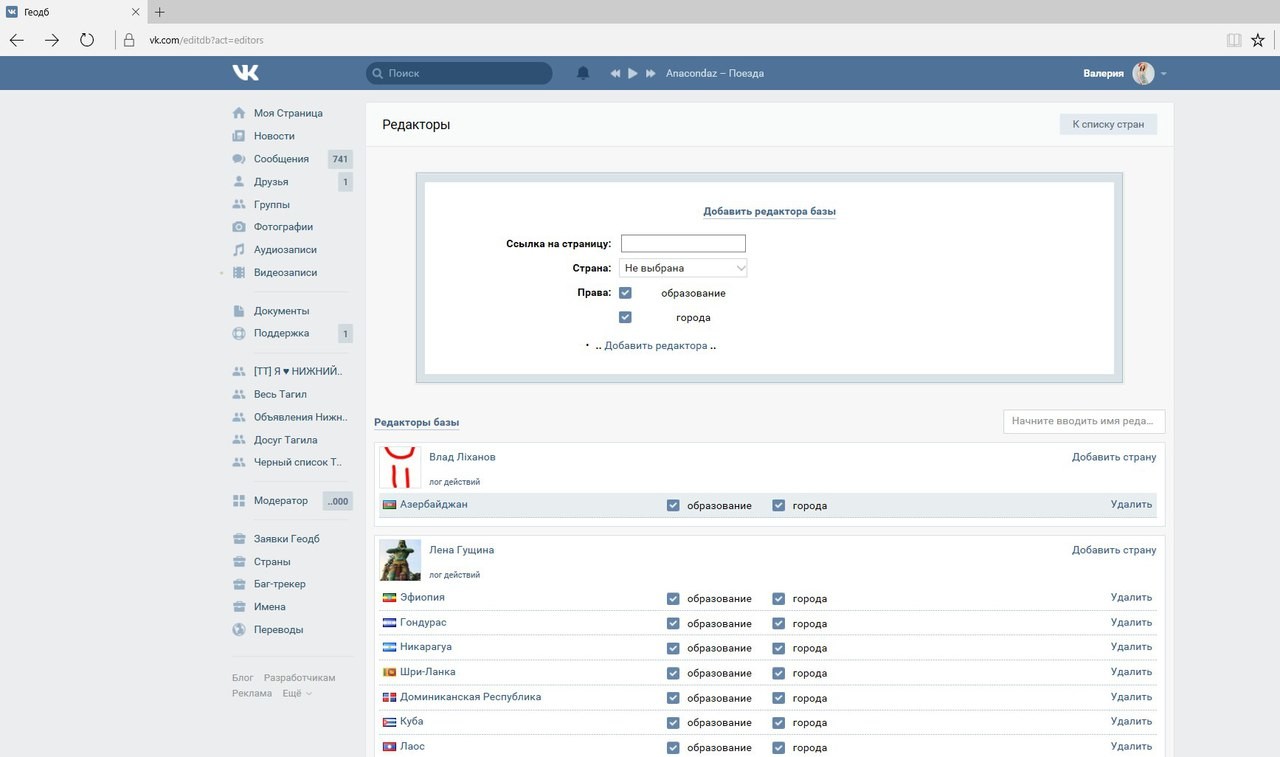Open Имена in the sidebar
Viewport: 1280px width, 757px height.
(x=270, y=607)
